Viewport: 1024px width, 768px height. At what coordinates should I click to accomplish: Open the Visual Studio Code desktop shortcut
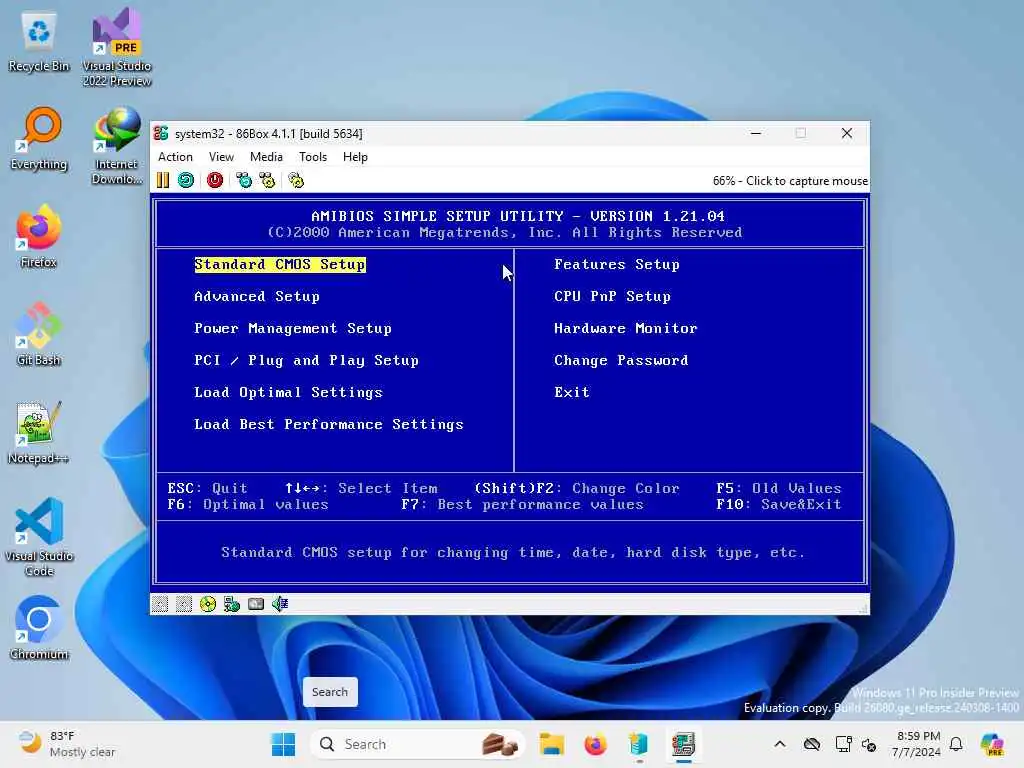(x=39, y=537)
